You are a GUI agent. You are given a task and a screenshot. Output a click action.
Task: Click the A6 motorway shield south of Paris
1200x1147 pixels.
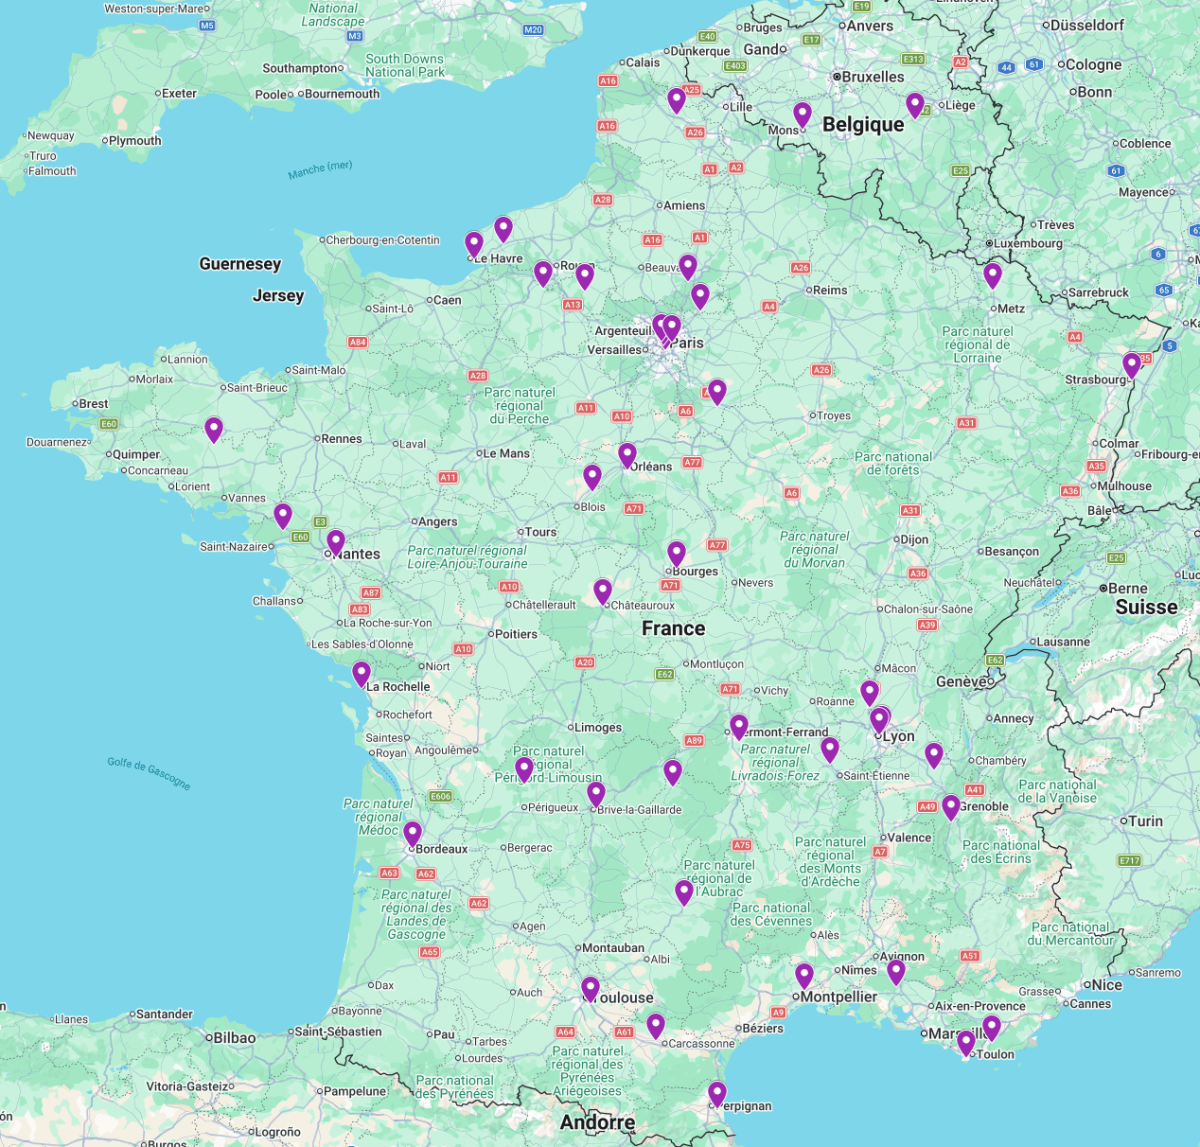pyautogui.click(x=684, y=410)
